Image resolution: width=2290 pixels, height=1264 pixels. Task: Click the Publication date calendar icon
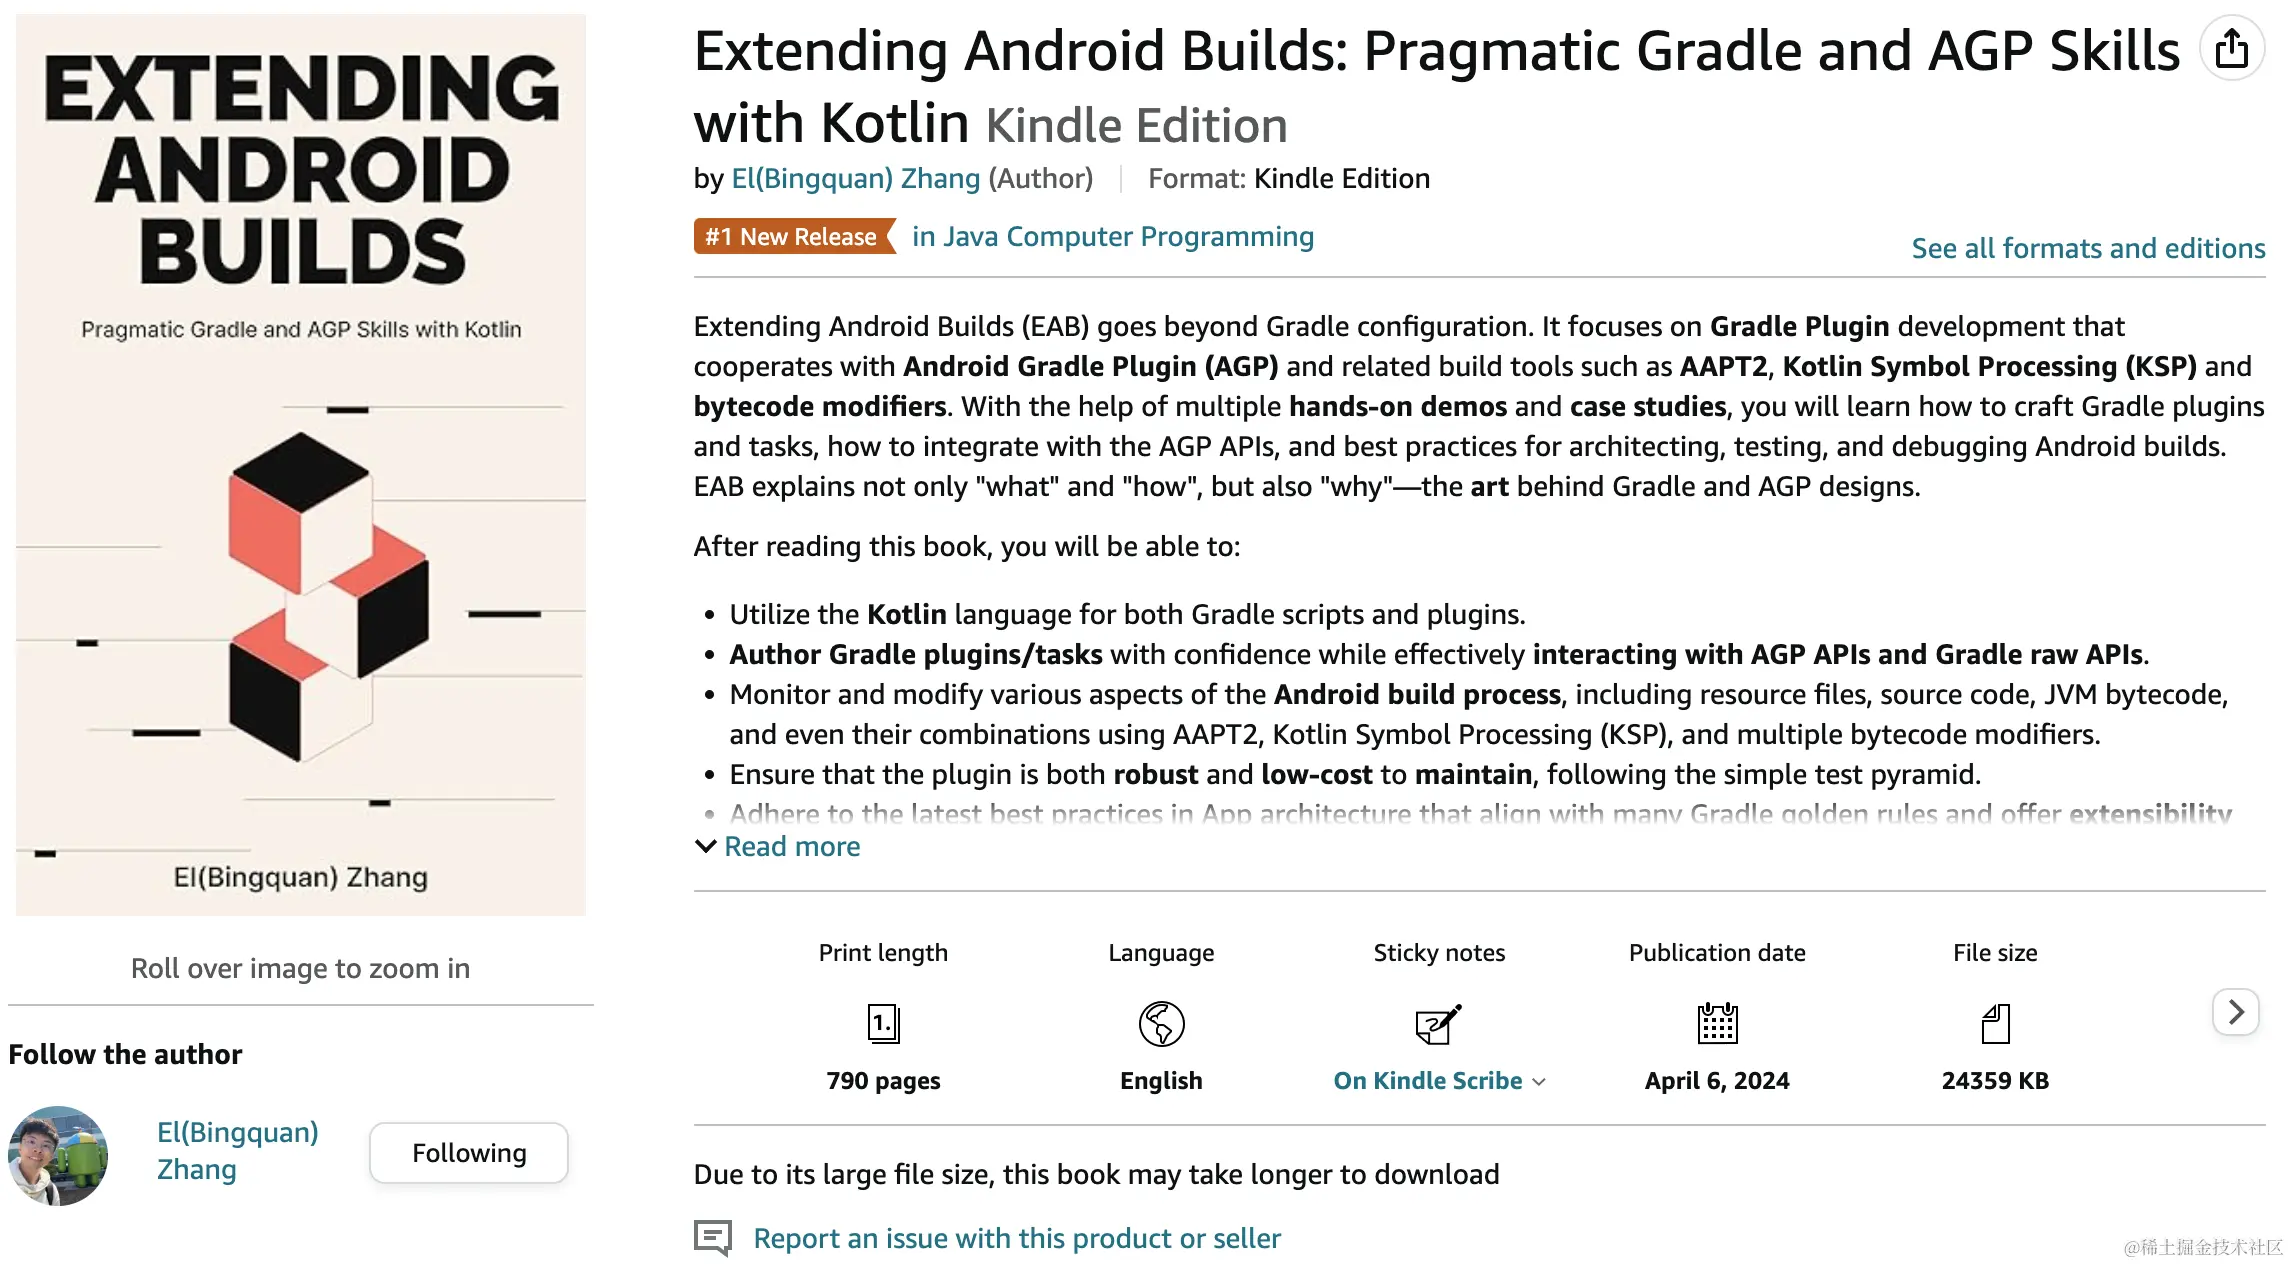tap(1717, 1023)
